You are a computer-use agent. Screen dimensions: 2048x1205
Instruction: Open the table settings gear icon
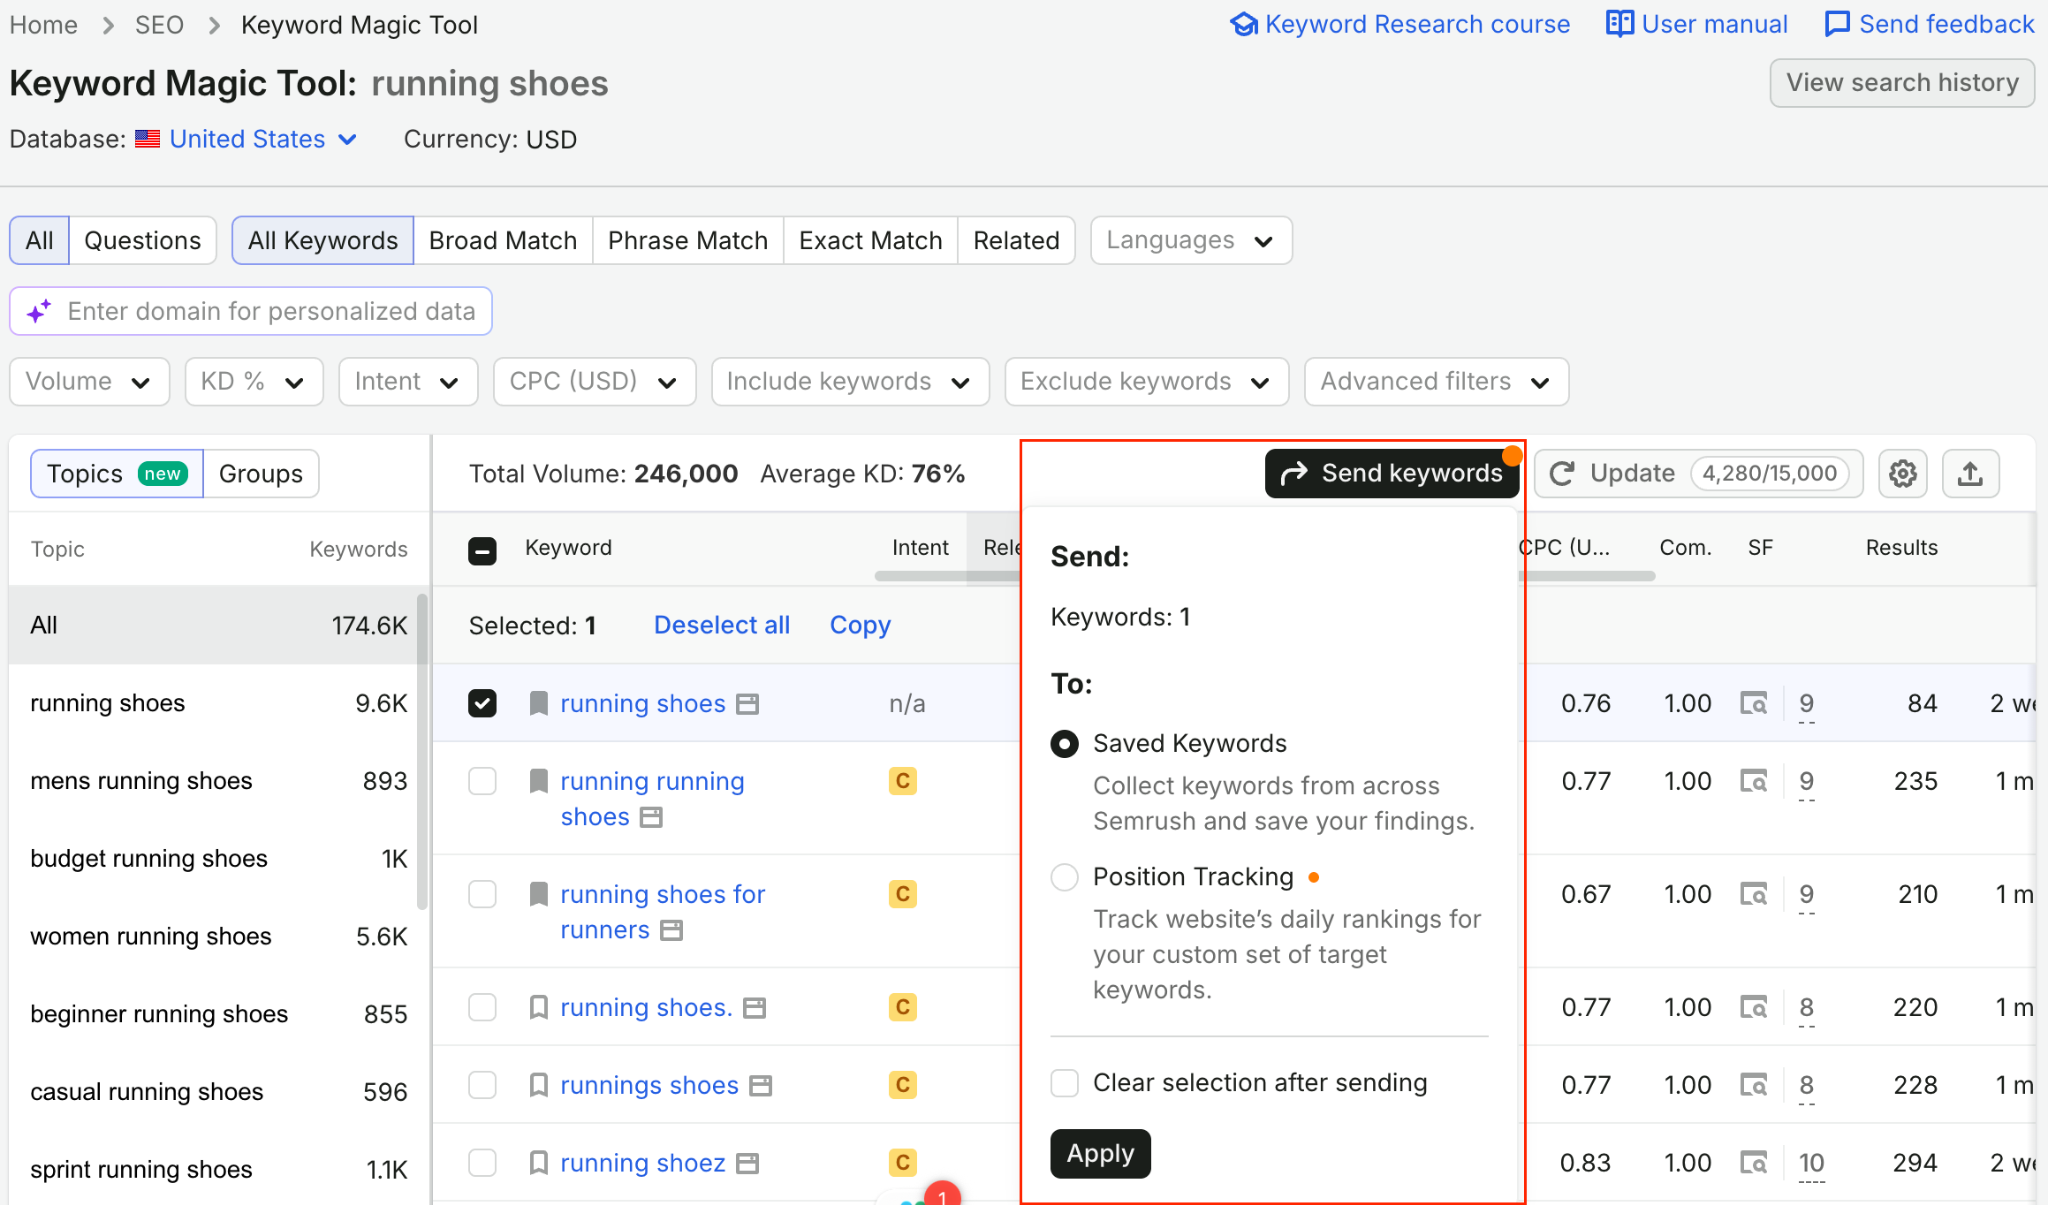(x=1902, y=473)
